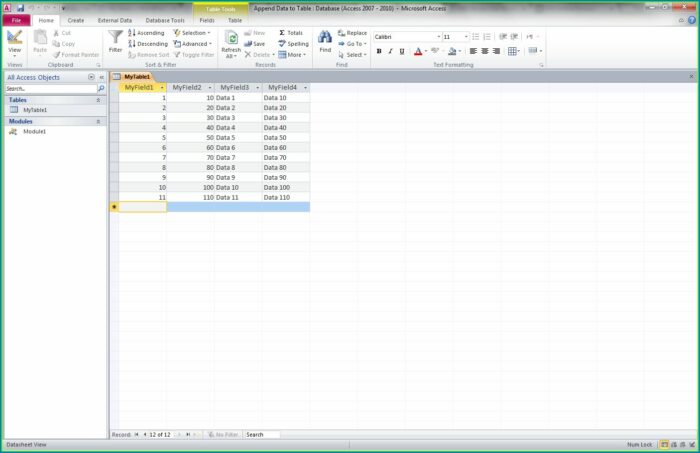
Task: Switch to the External Data tab
Action: (115, 20)
